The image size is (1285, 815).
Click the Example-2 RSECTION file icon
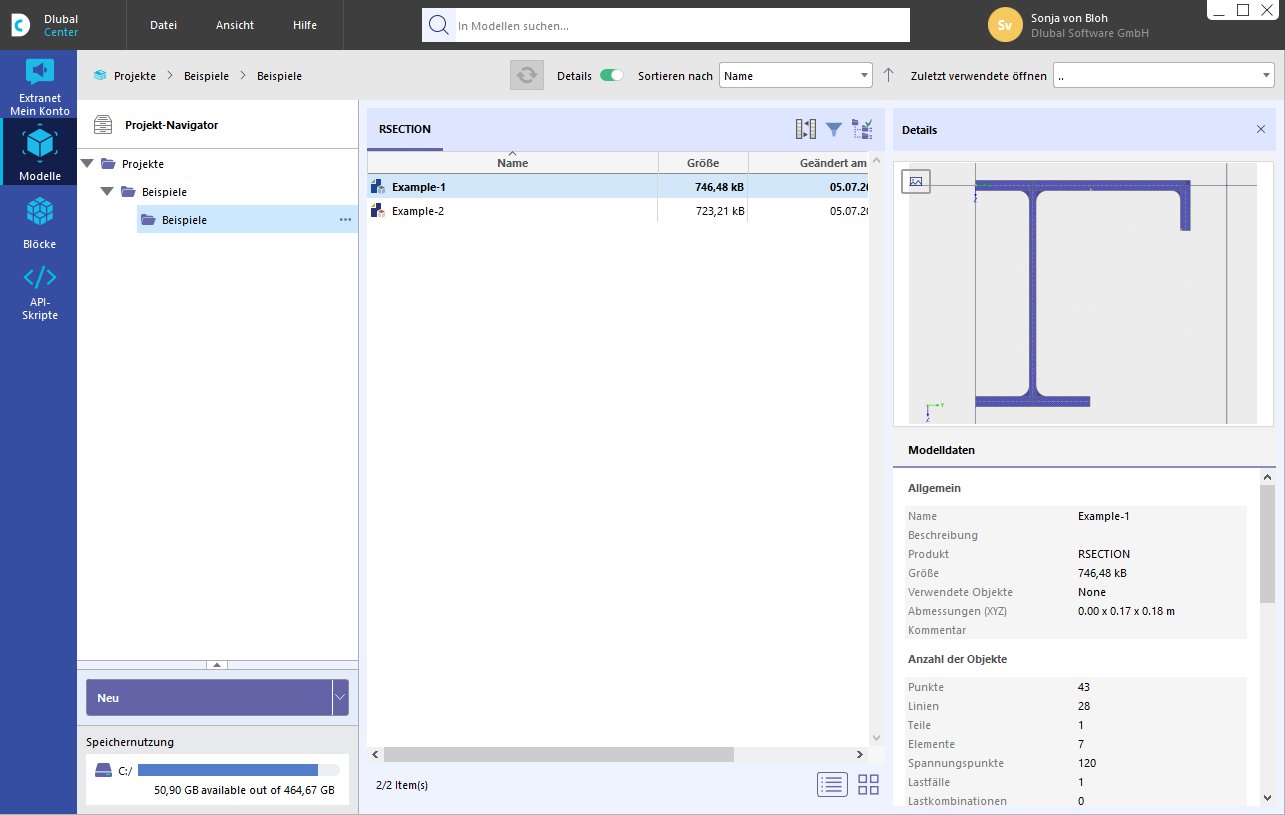pyautogui.click(x=378, y=211)
